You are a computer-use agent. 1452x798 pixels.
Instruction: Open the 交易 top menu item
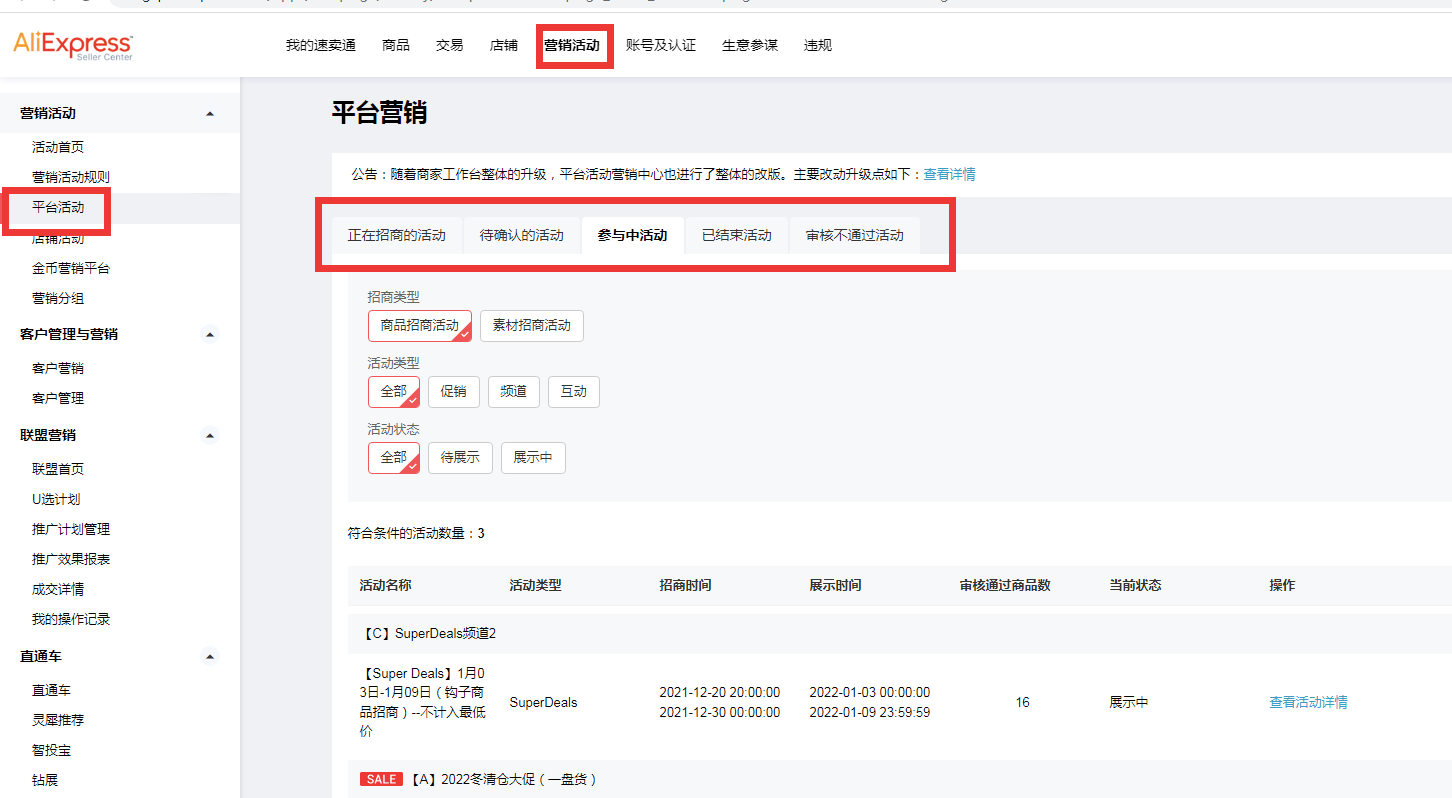point(450,45)
